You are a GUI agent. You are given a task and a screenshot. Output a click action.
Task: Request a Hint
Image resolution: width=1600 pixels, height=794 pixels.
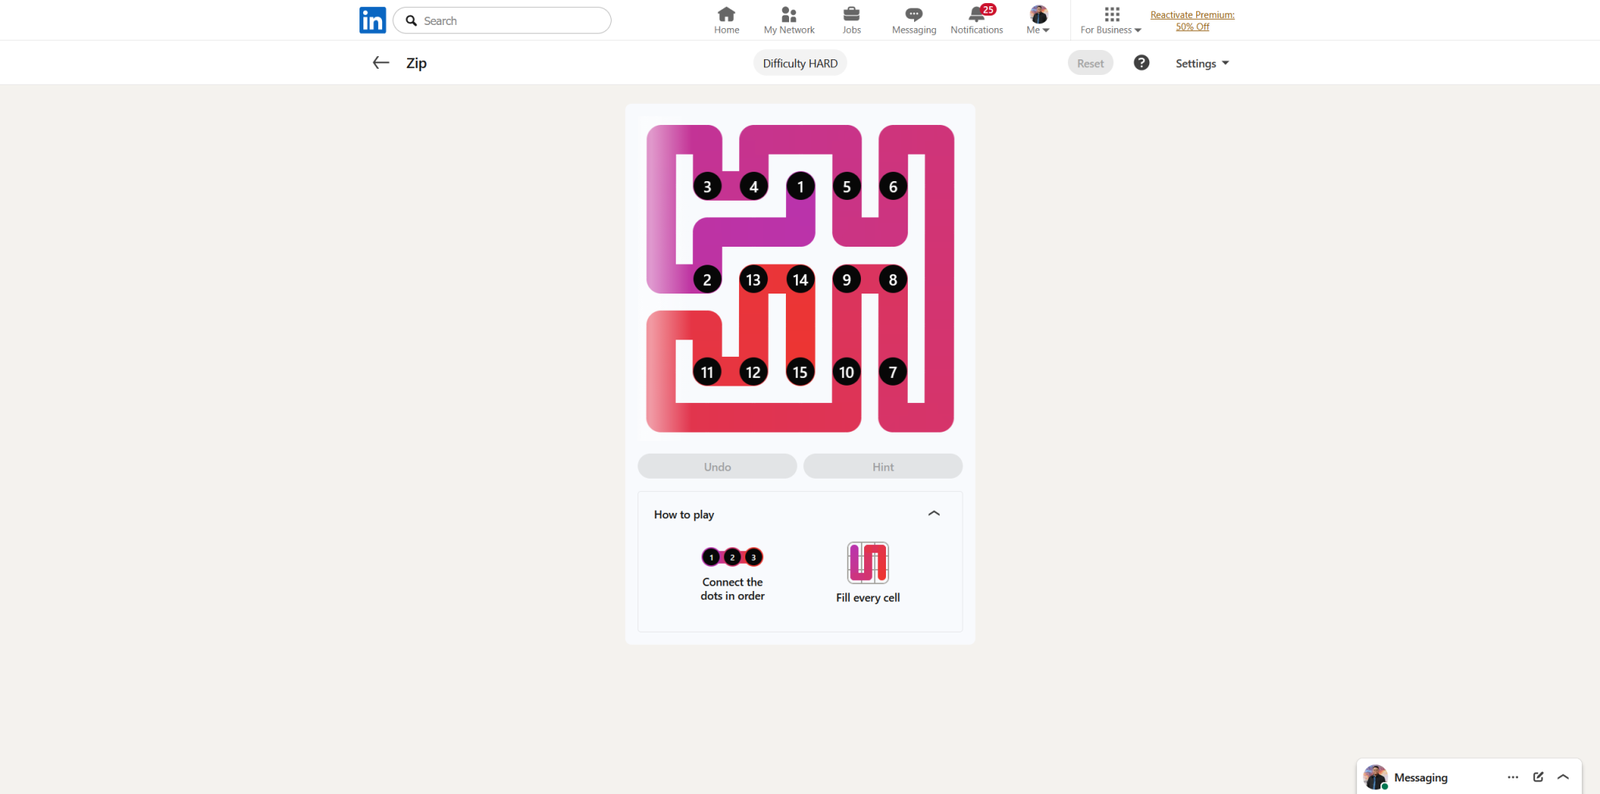(x=882, y=467)
